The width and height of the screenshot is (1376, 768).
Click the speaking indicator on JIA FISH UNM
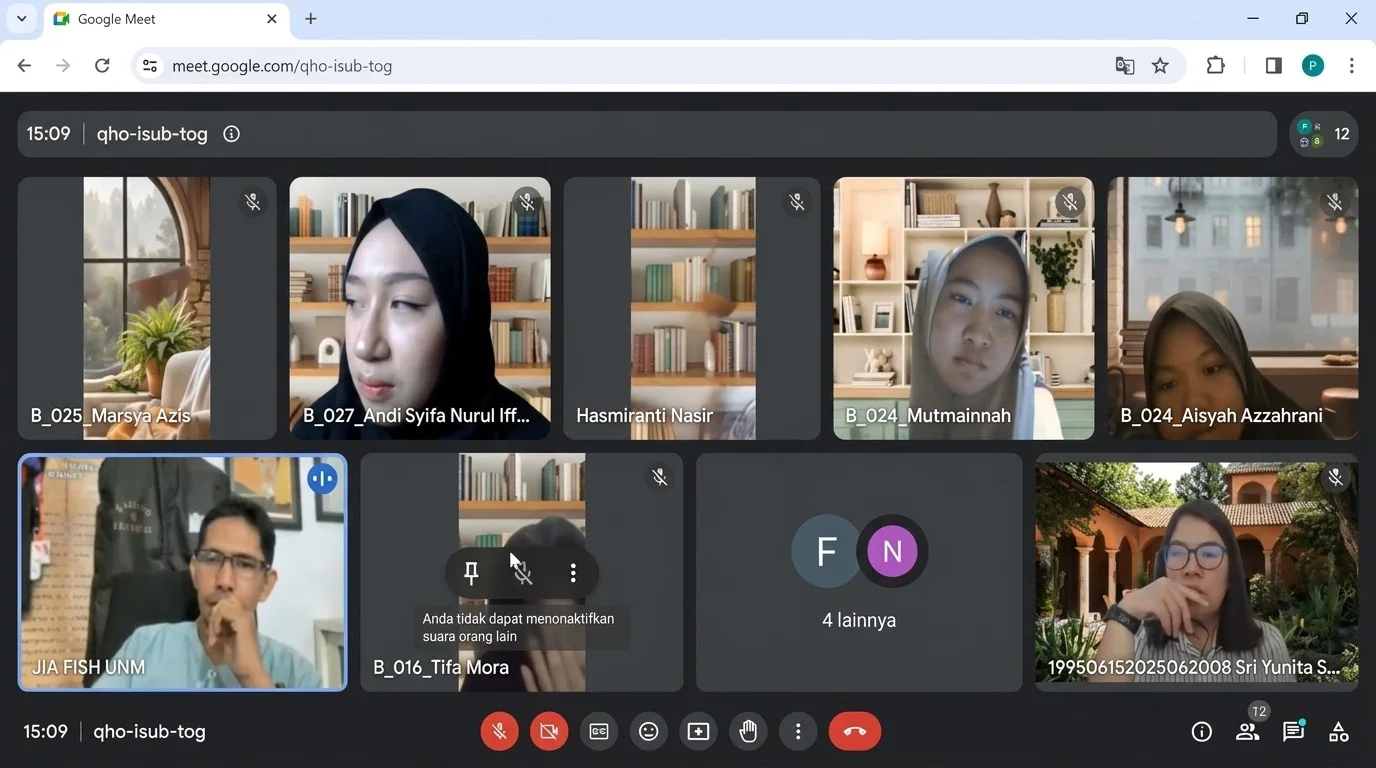click(322, 479)
